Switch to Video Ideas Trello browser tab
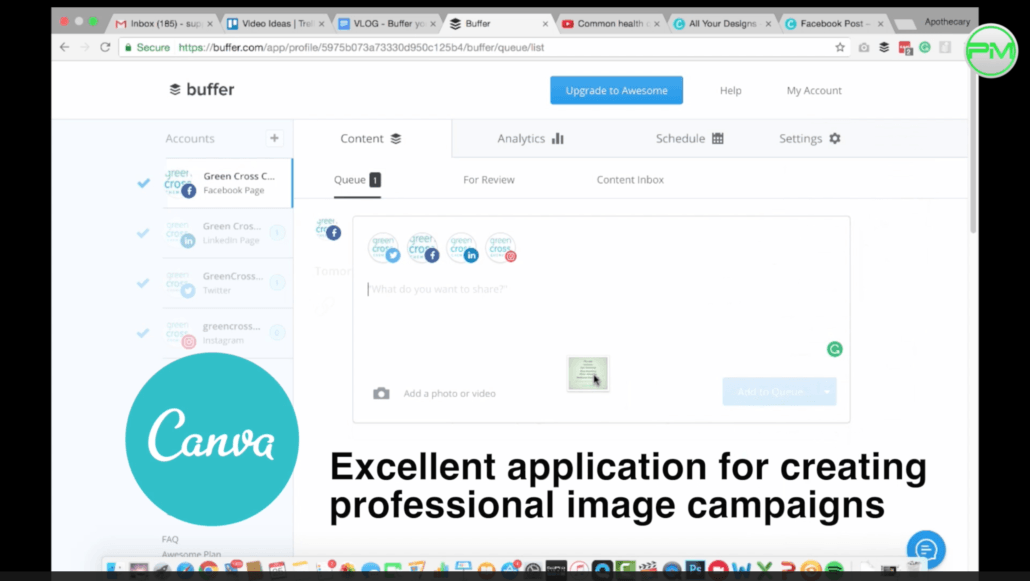The height and width of the screenshot is (581, 1030). coord(275,24)
